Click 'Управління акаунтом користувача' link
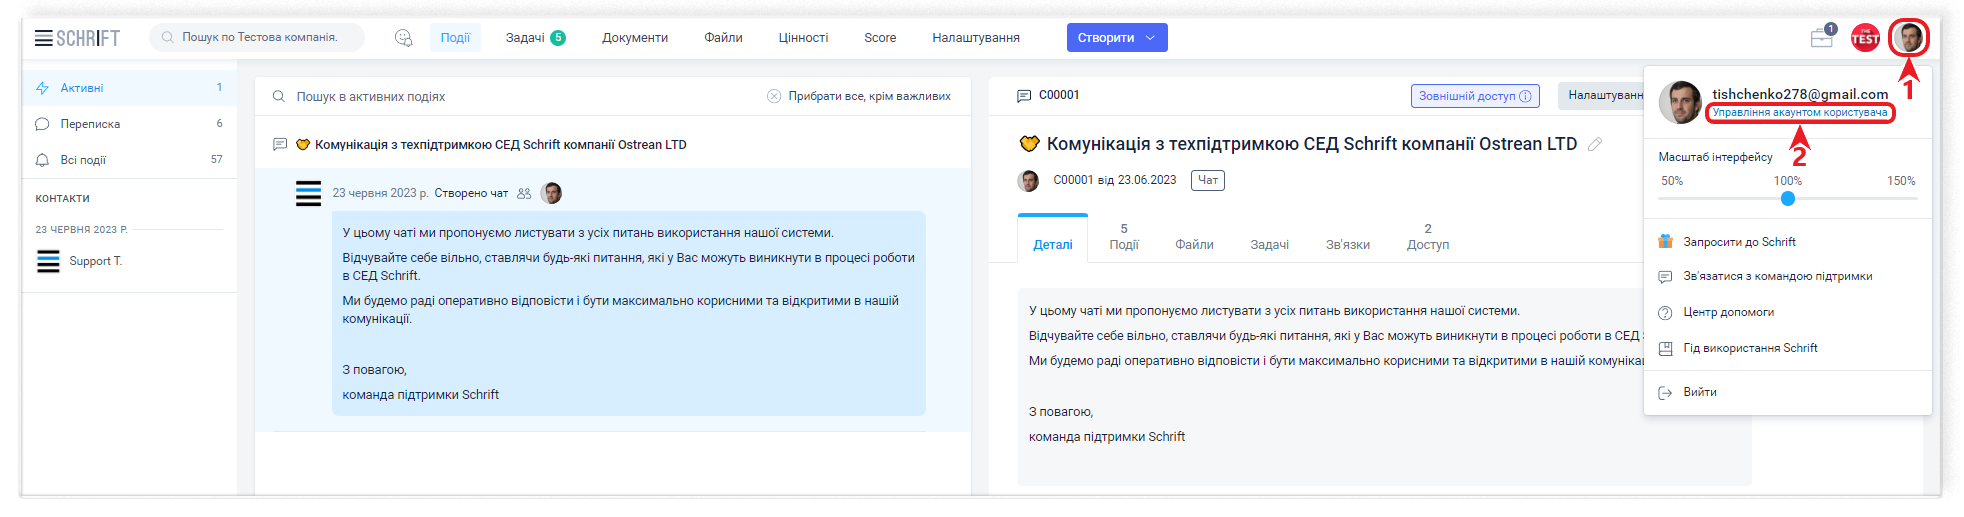The height and width of the screenshot is (517, 1964). pos(1799,113)
